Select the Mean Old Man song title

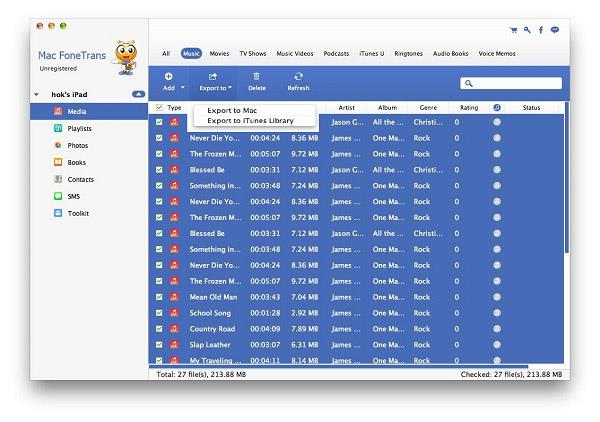213,297
